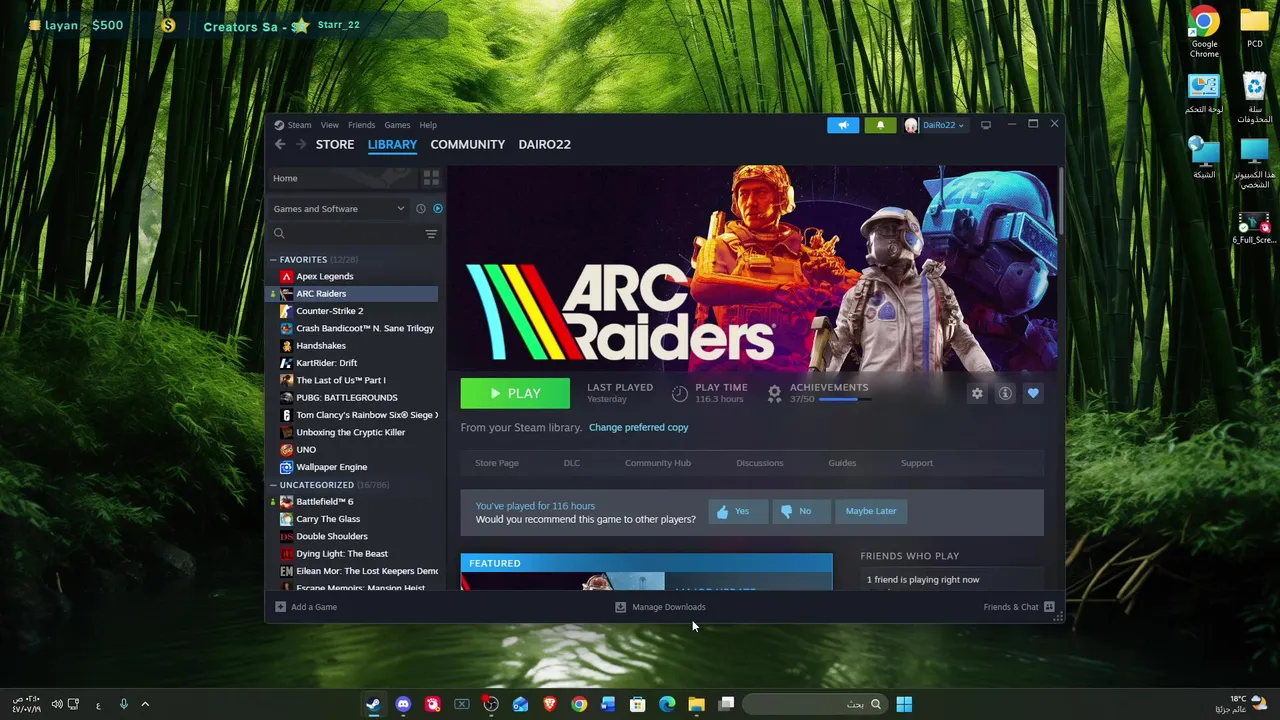Toggle the ready-to-play filter icon
The height and width of the screenshot is (720, 1280).
point(438,209)
